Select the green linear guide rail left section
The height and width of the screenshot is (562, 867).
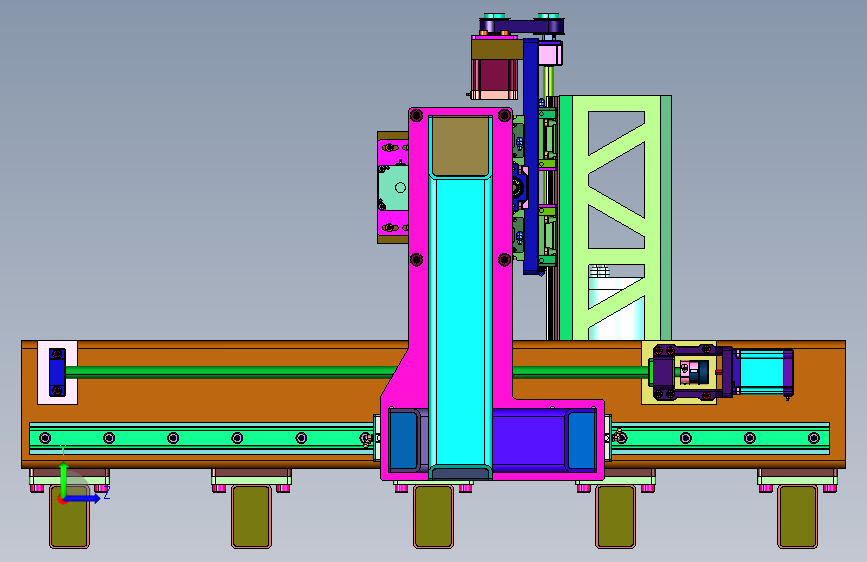coord(202,438)
